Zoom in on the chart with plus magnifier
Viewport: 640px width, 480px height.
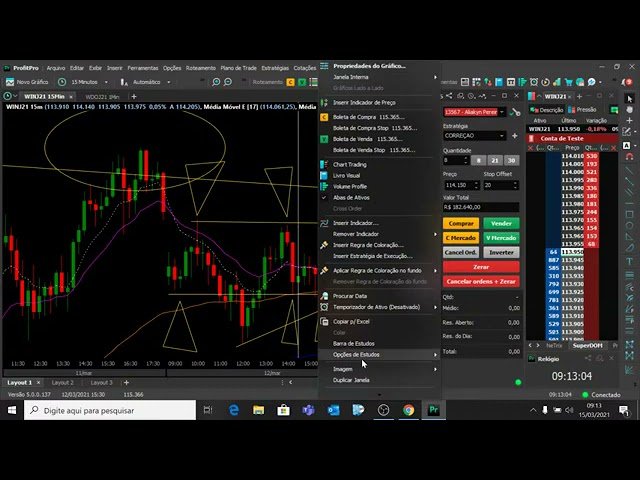216,82
